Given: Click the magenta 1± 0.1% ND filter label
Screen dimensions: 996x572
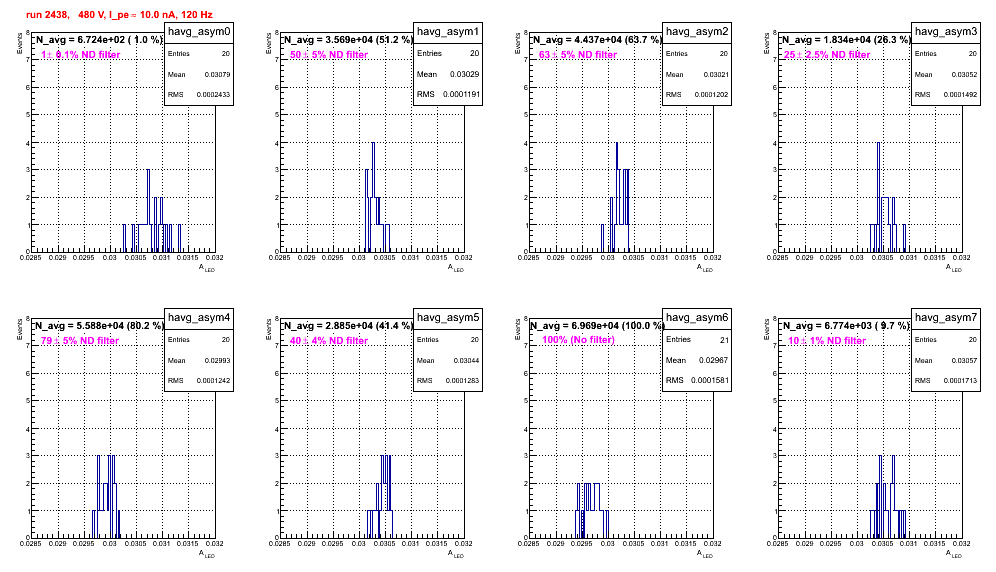Looking at the screenshot, I should (x=81, y=55).
